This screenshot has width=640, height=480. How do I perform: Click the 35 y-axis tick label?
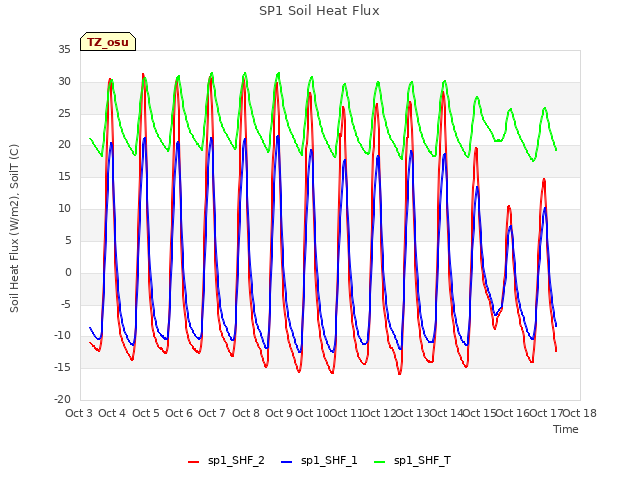[x=64, y=50]
